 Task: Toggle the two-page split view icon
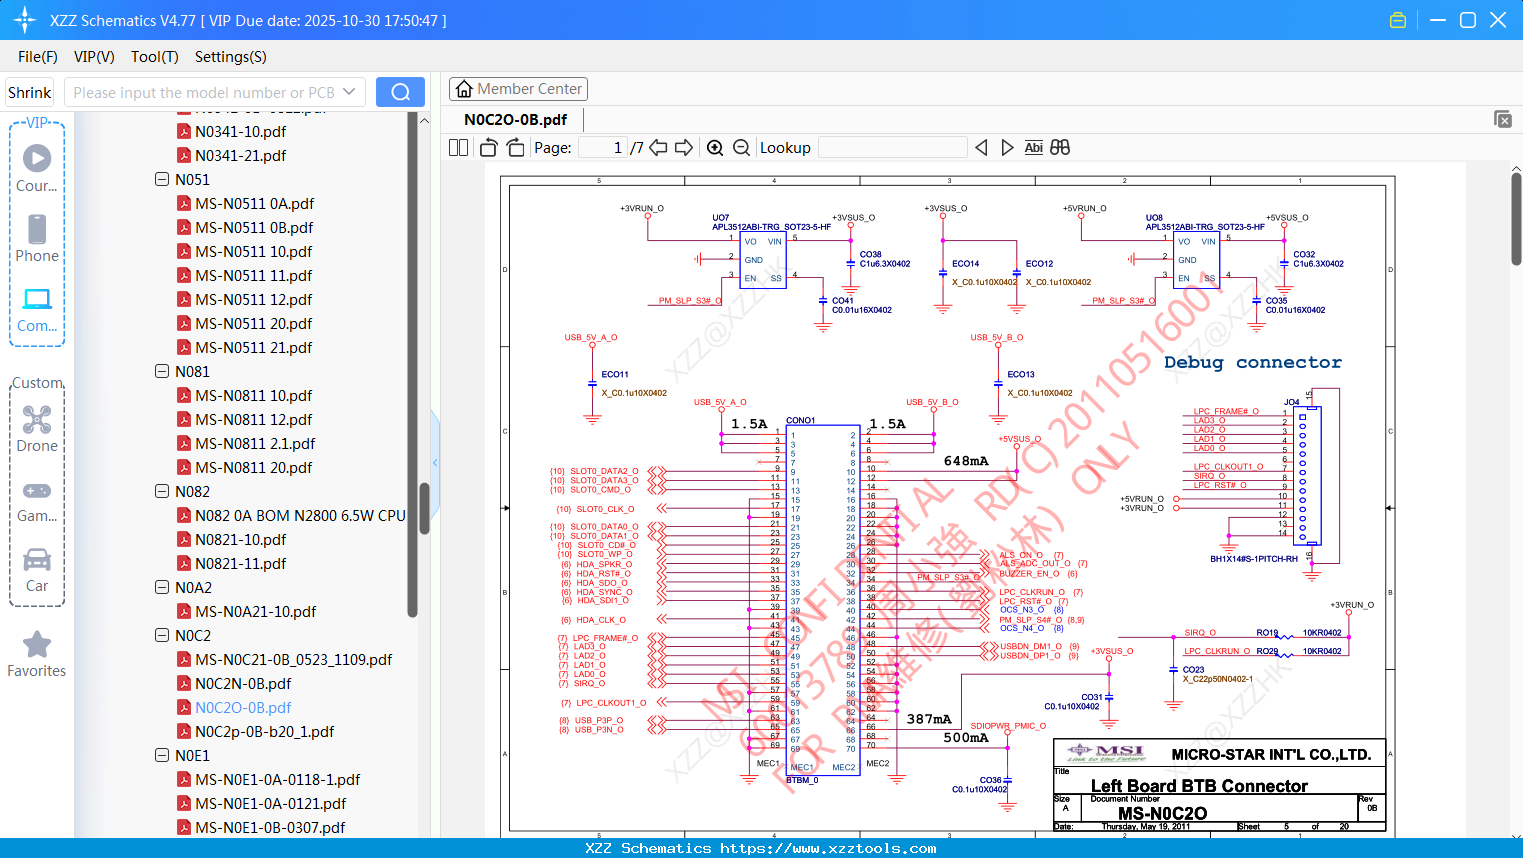458,148
